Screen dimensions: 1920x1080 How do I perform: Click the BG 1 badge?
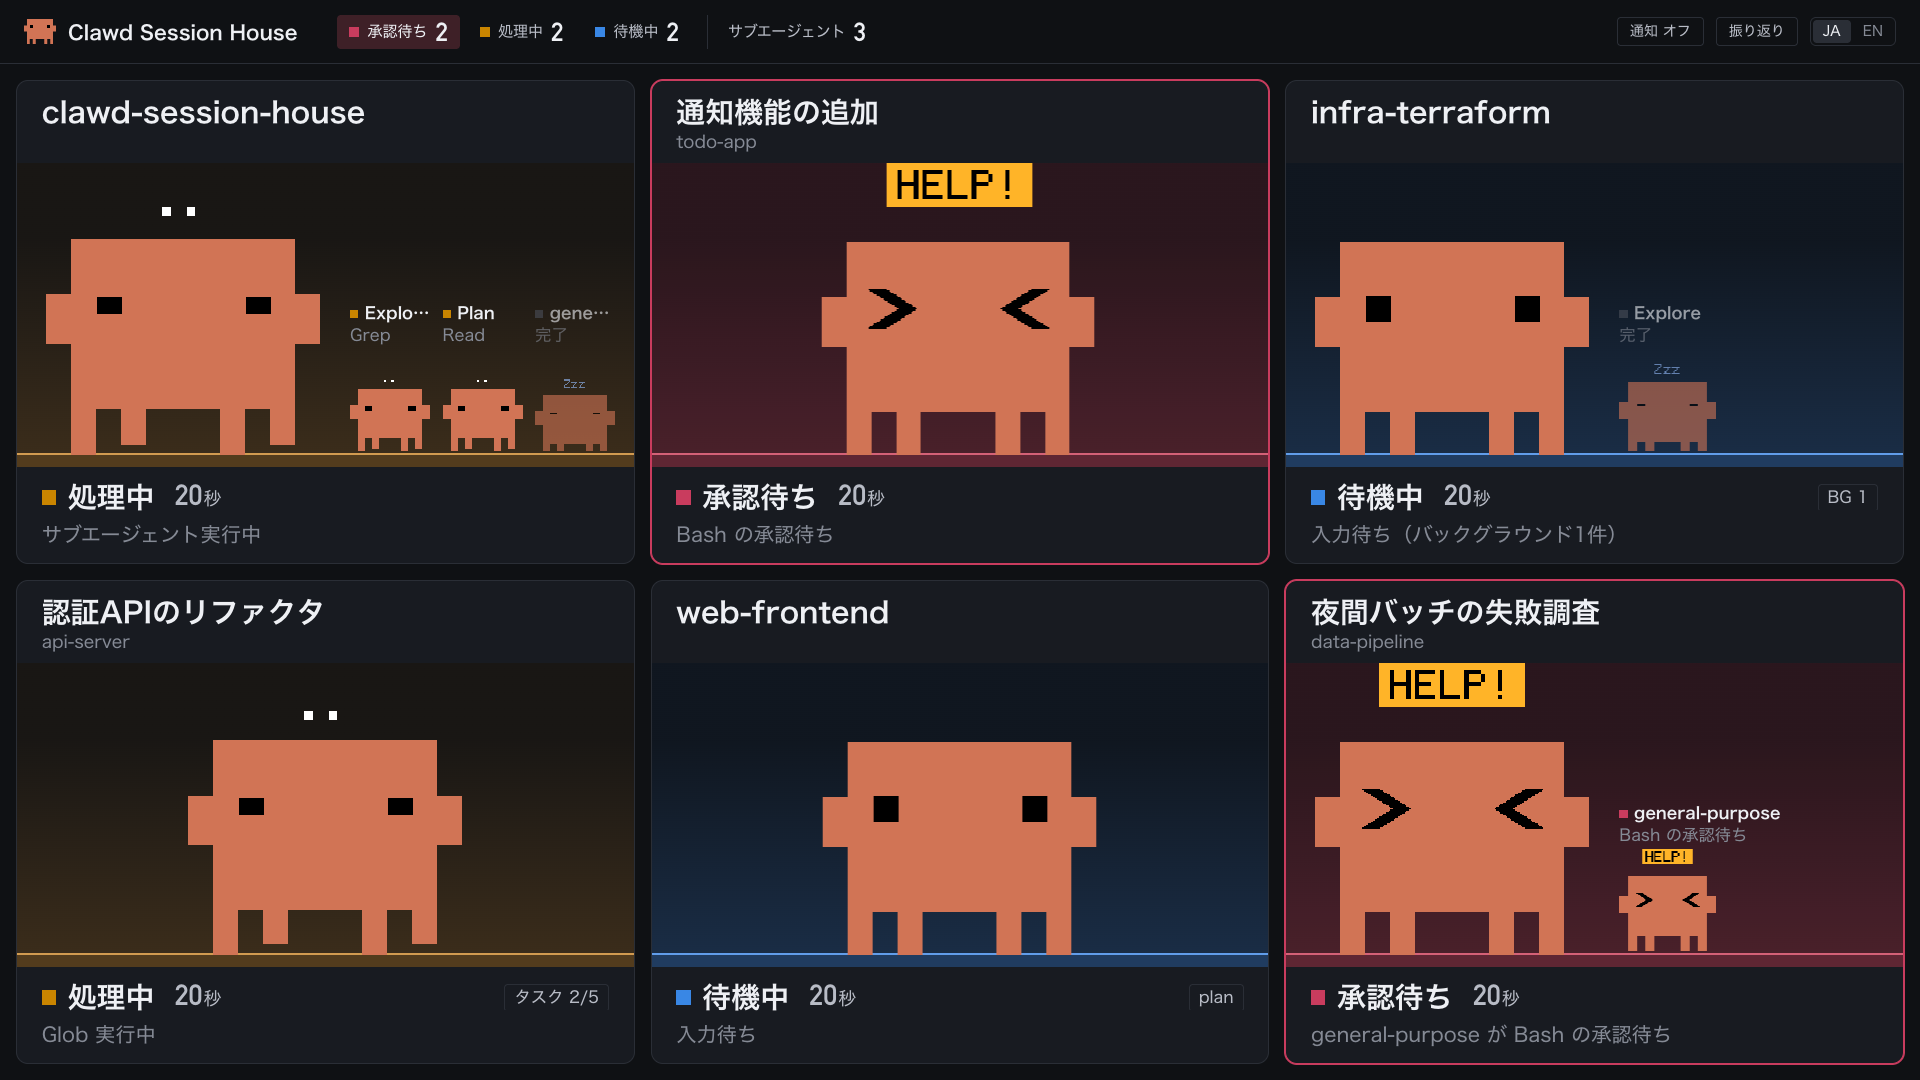click(x=1847, y=497)
